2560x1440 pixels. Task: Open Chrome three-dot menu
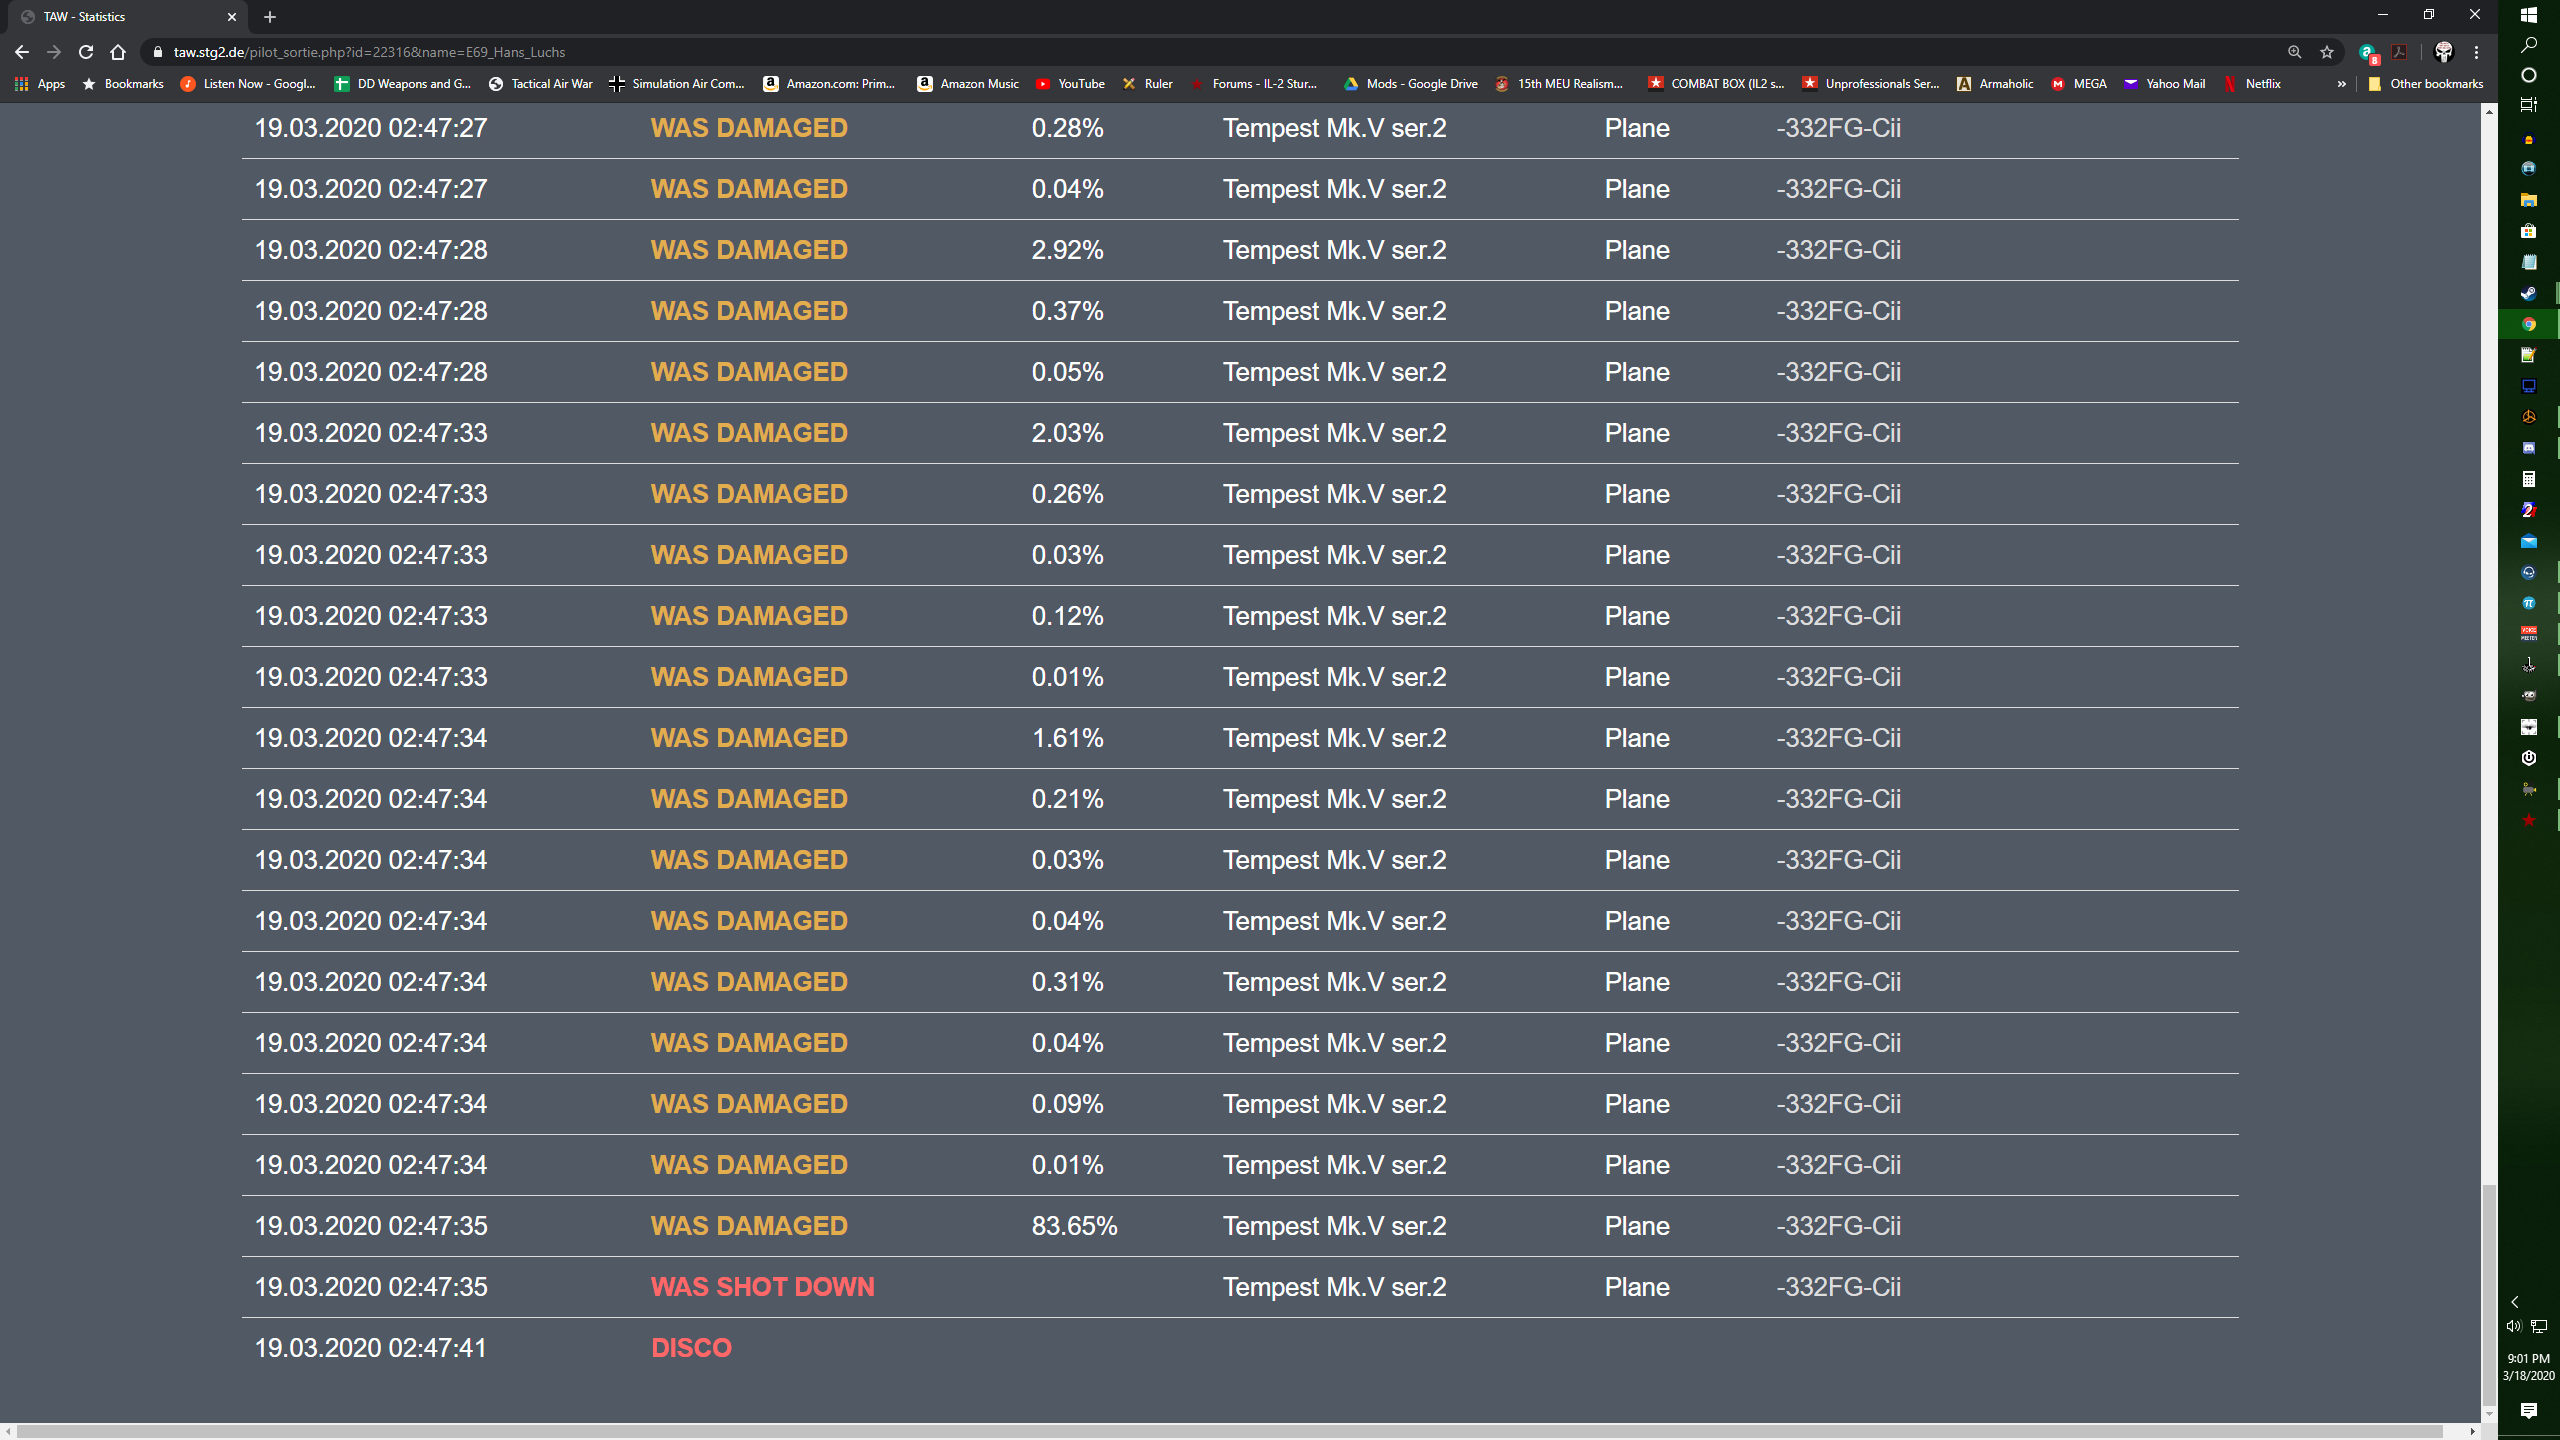pos(2476,52)
